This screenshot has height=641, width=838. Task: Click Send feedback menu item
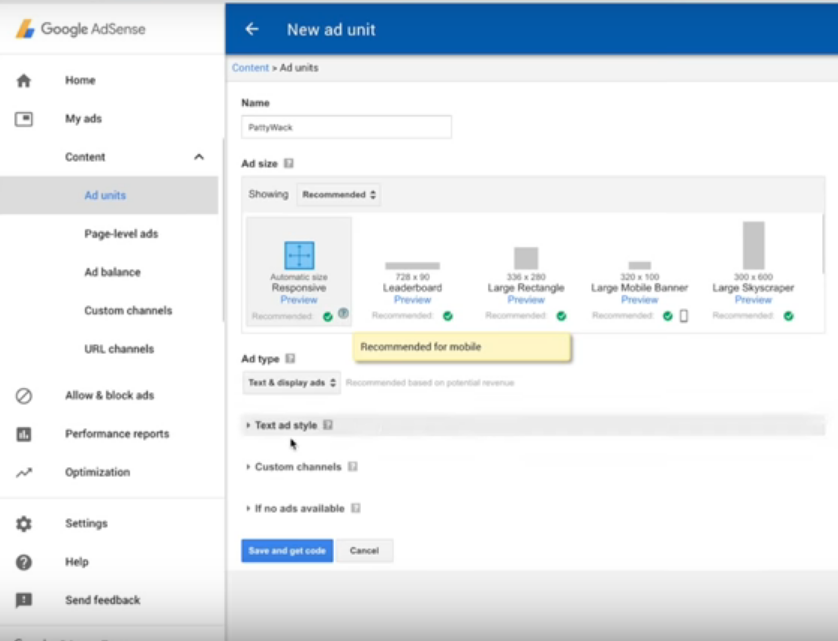click(103, 600)
